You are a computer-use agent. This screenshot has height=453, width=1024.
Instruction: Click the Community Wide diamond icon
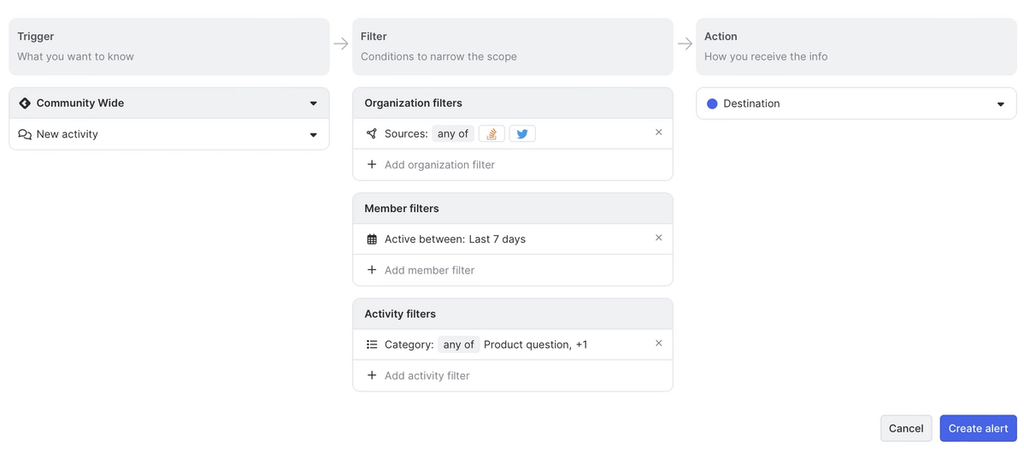(25, 103)
